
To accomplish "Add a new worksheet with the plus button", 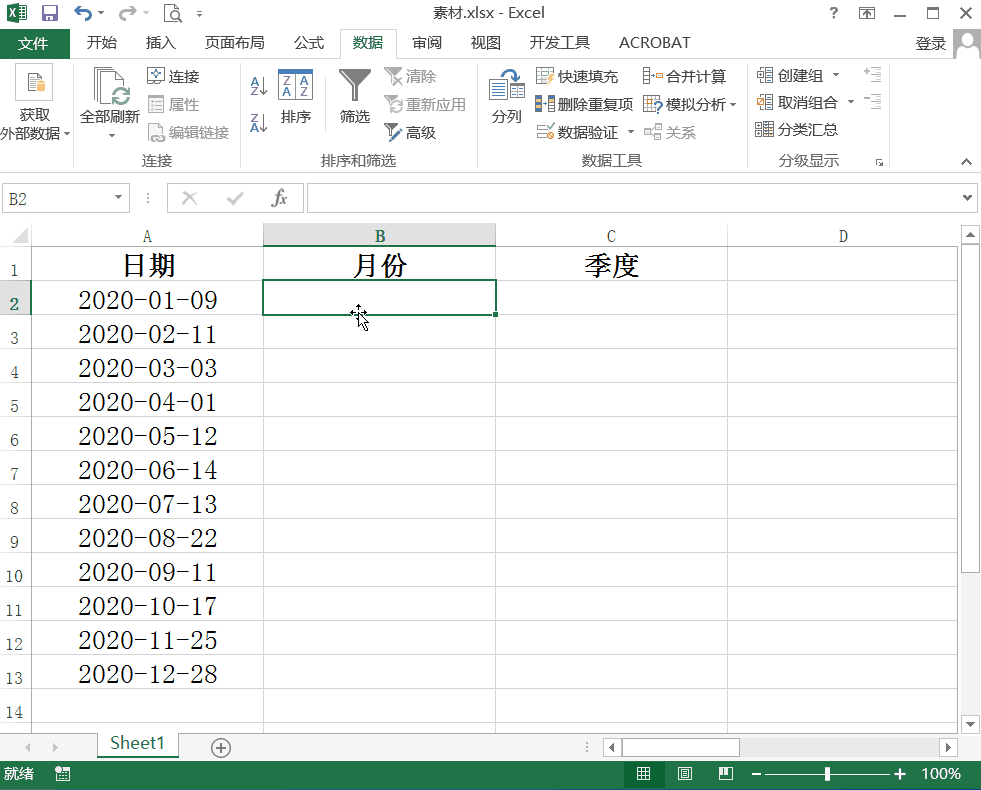I will tap(220, 746).
